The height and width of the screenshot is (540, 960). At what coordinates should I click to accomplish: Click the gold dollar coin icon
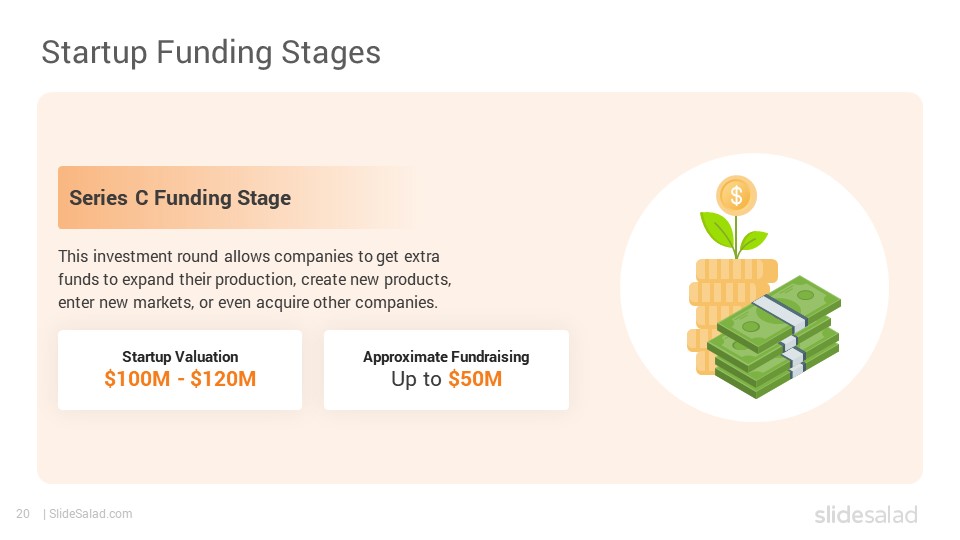click(737, 196)
